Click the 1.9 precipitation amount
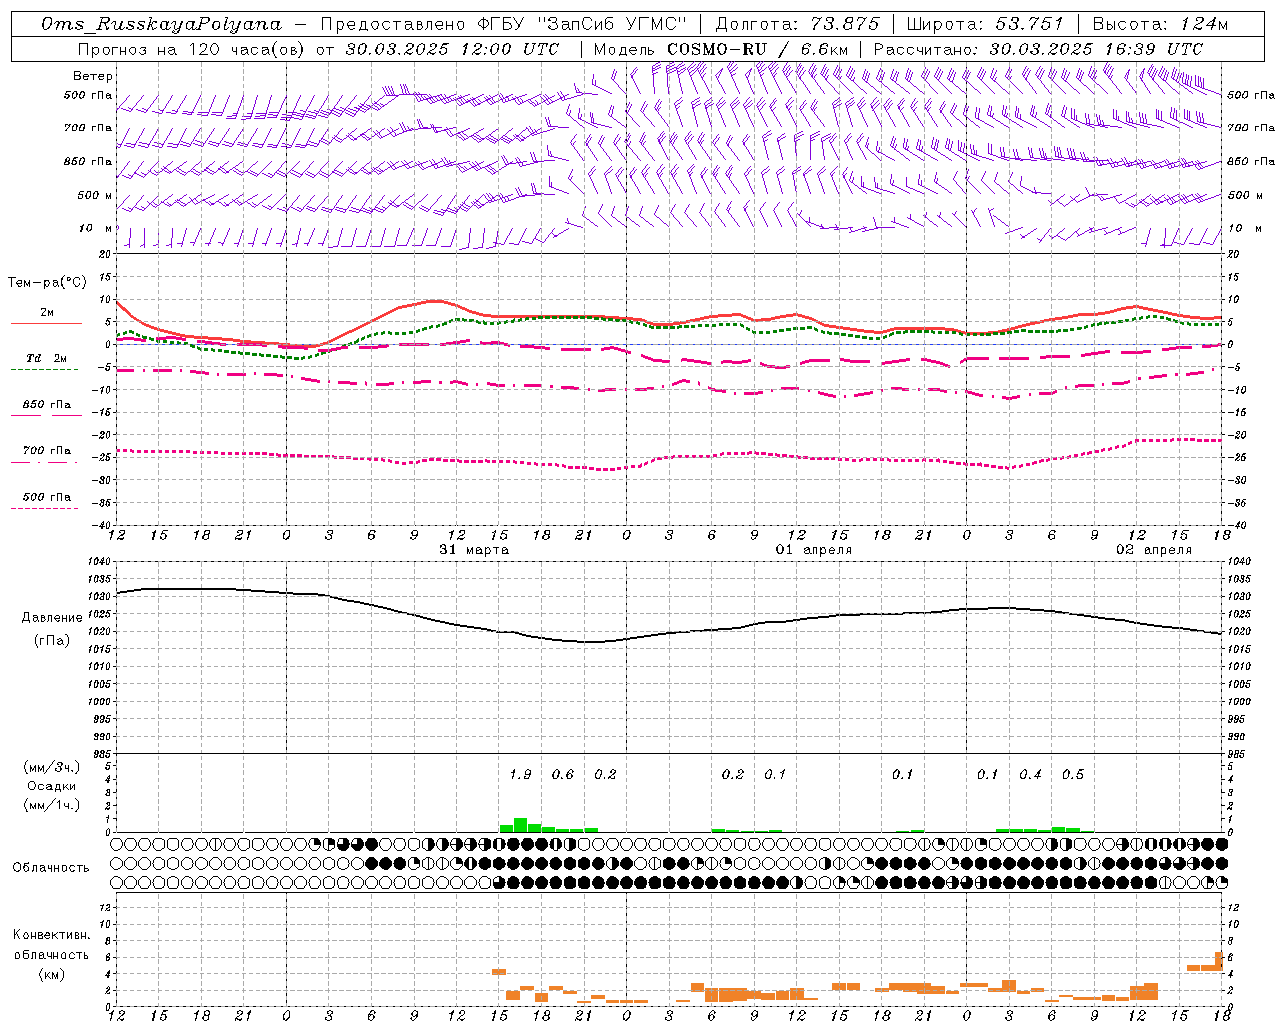The image size is (1280, 1024). pyautogui.click(x=520, y=774)
